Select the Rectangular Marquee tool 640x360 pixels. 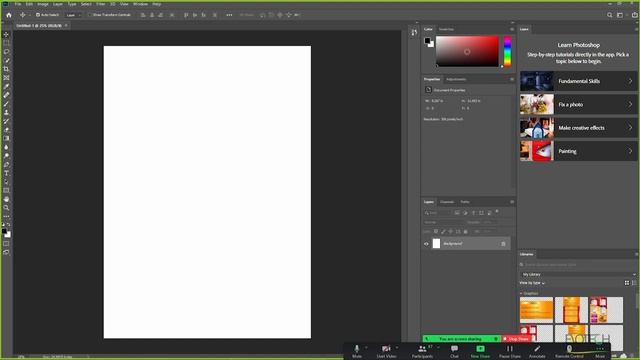tap(6, 43)
